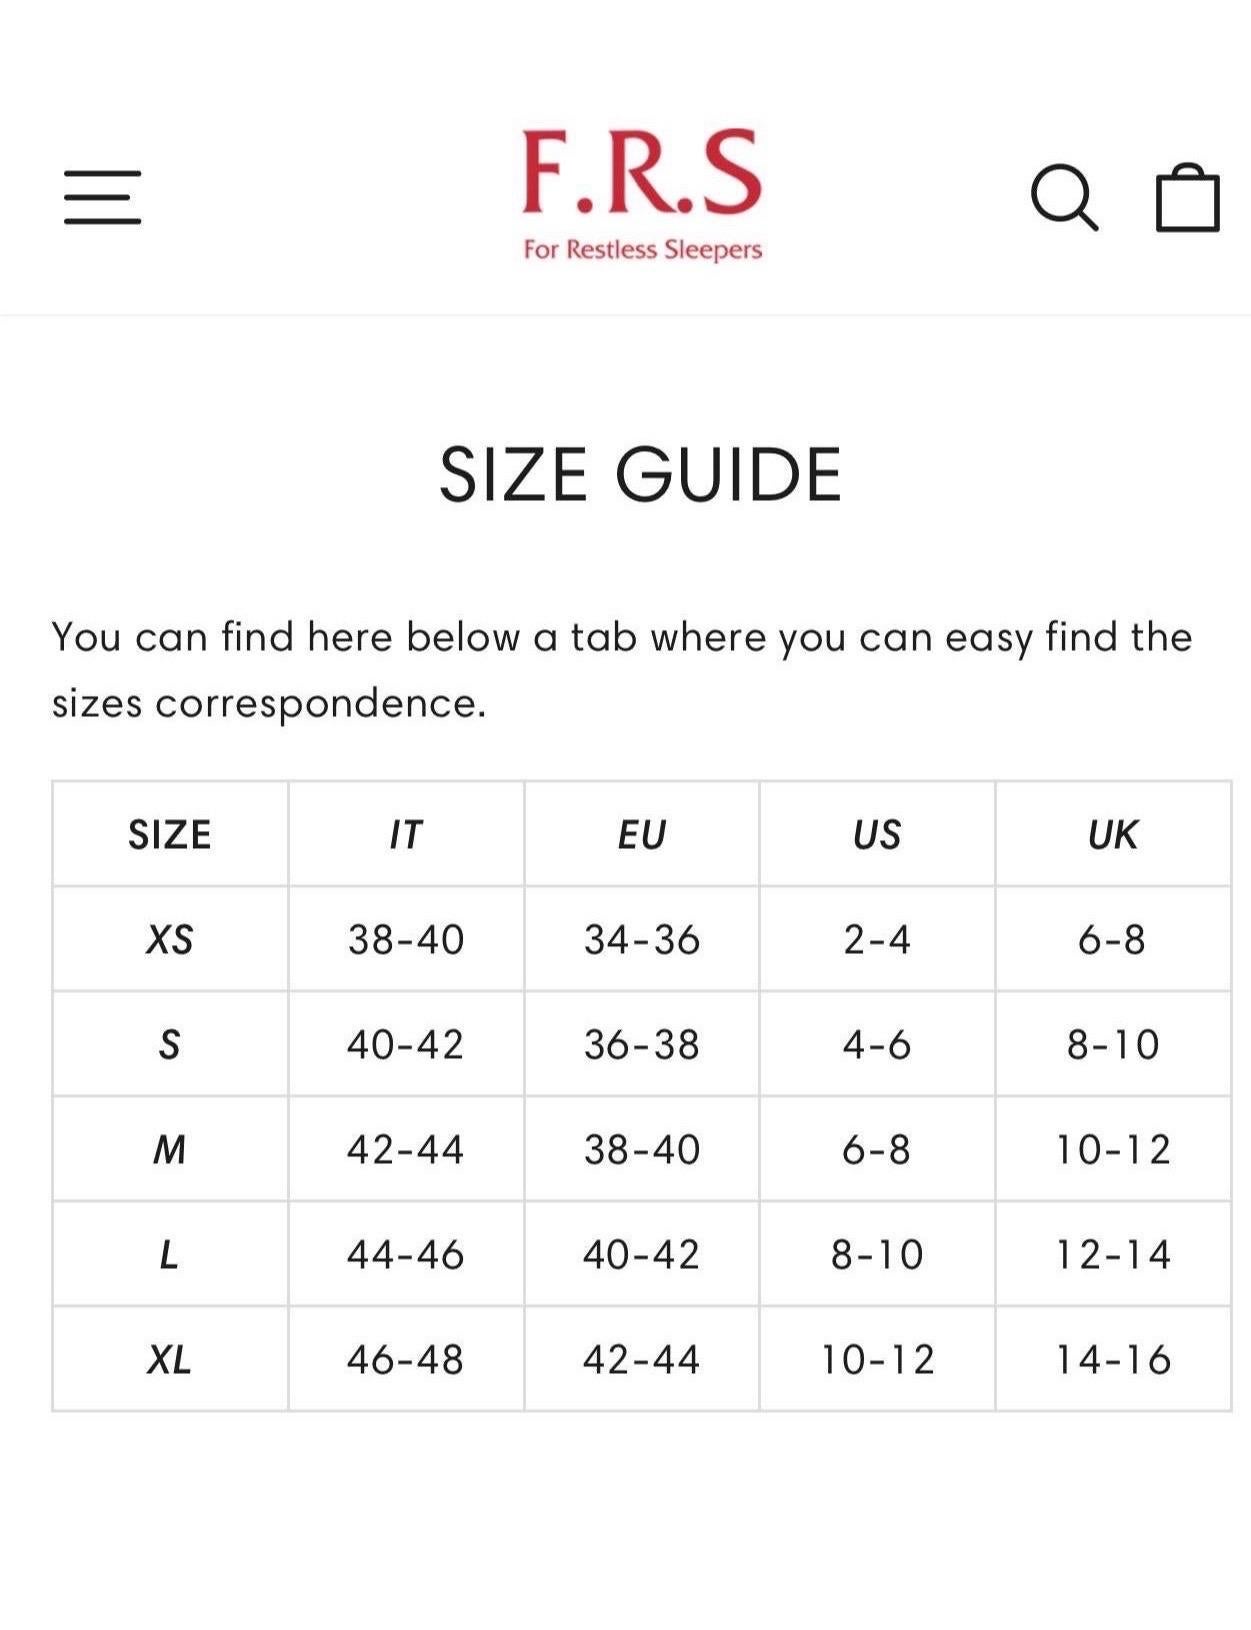Select the UK column header
The image size is (1251, 1630).
tap(1113, 835)
